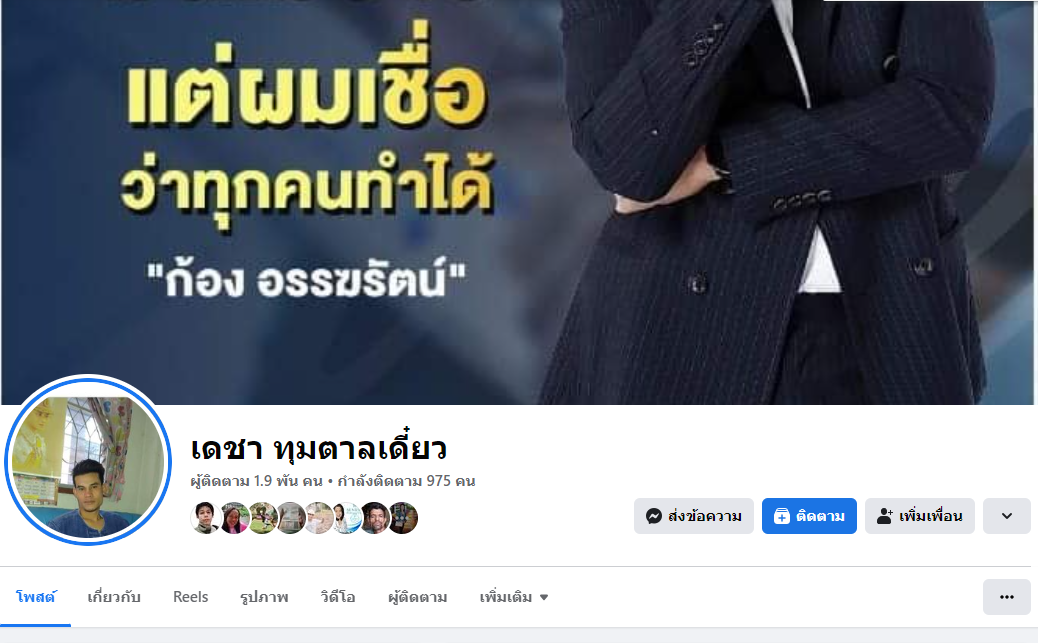This screenshot has height=643, width=1038.
Task: Open the circular profile picture
Action: tap(88, 461)
